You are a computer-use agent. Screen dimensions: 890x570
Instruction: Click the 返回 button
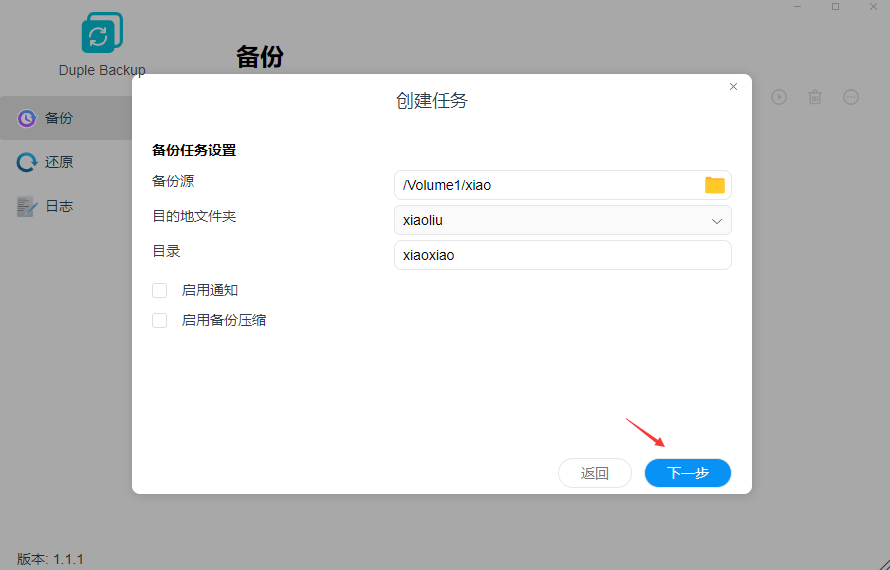595,473
